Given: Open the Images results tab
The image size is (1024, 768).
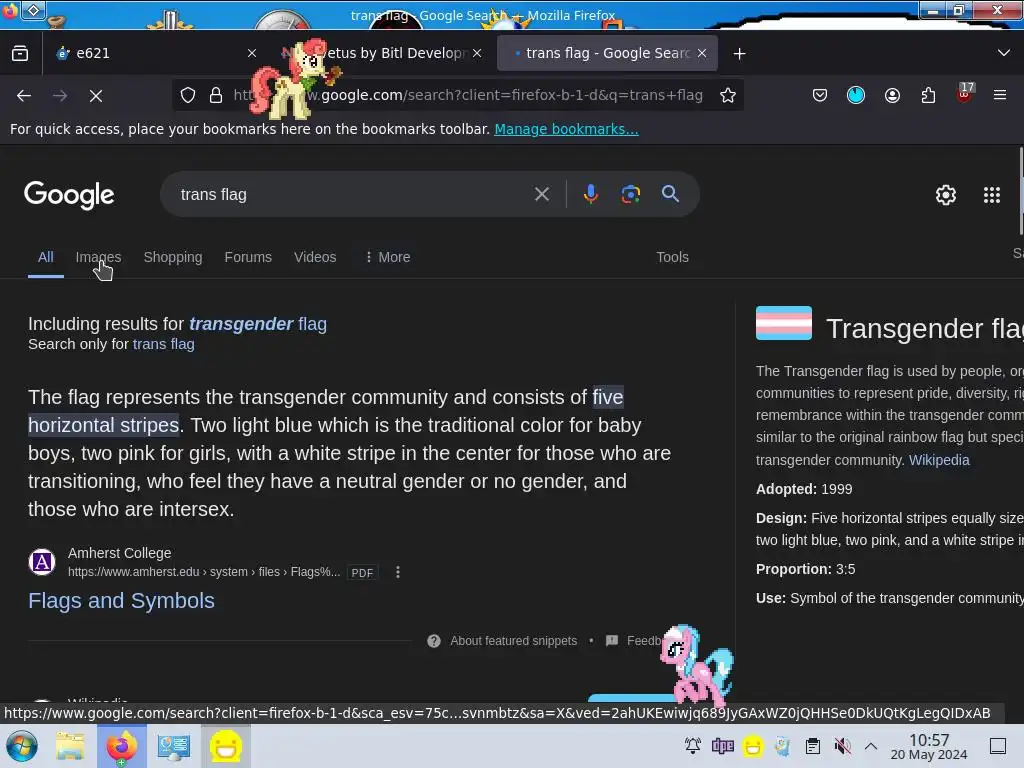Looking at the screenshot, I should coord(98,257).
